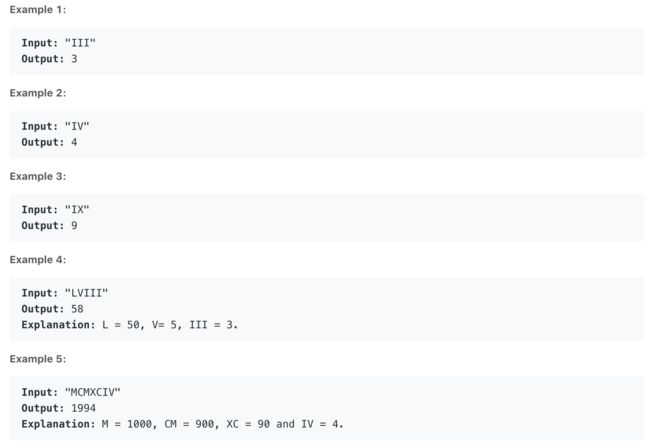Click explanation starting M = 1000

pos(182,424)
